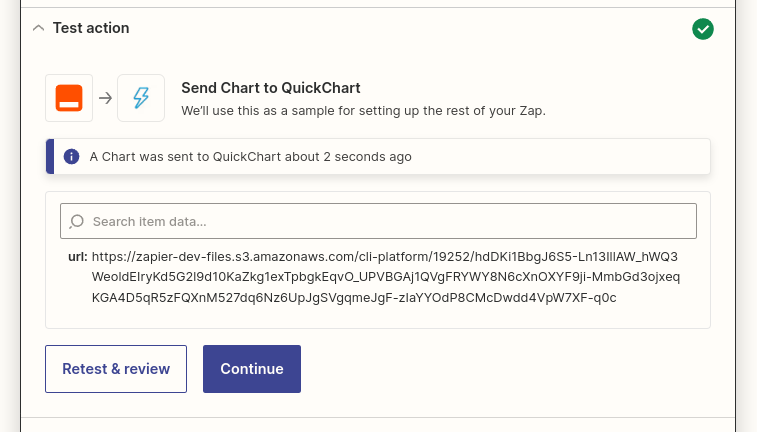Click the Retest & review button
Image resolution: width=757 pixels, height=432 pixels.
(x=116, y=369)
